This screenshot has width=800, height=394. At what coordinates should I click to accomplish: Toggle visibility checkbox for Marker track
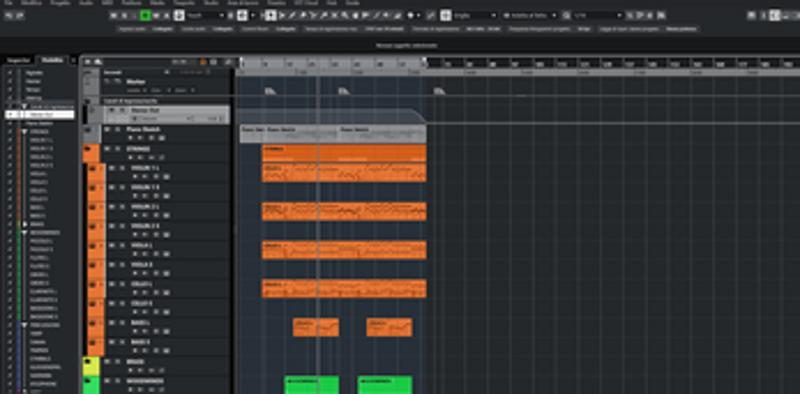point(9,81)
